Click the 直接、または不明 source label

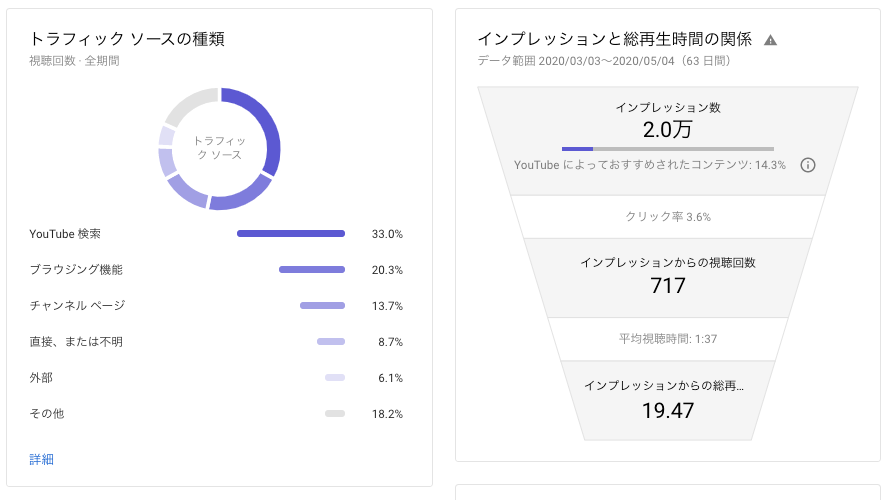76,342
